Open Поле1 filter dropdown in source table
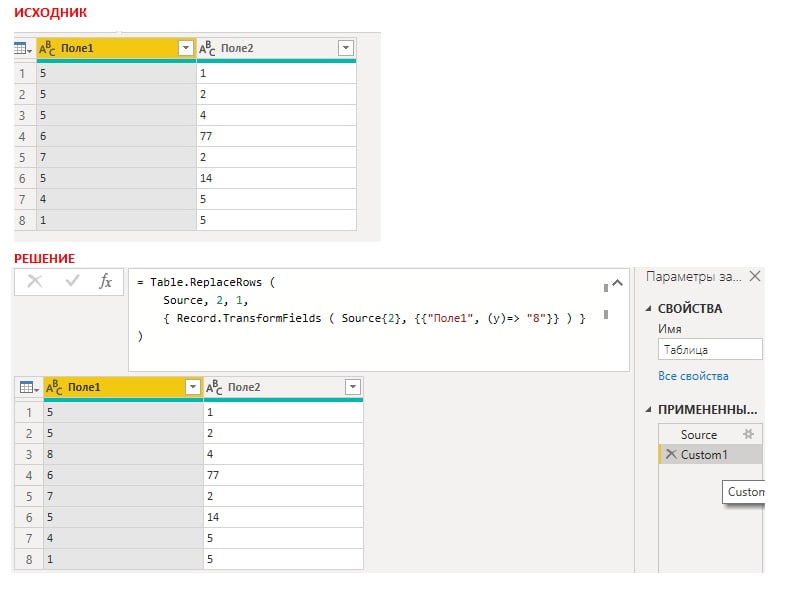 tap(185, 48)
